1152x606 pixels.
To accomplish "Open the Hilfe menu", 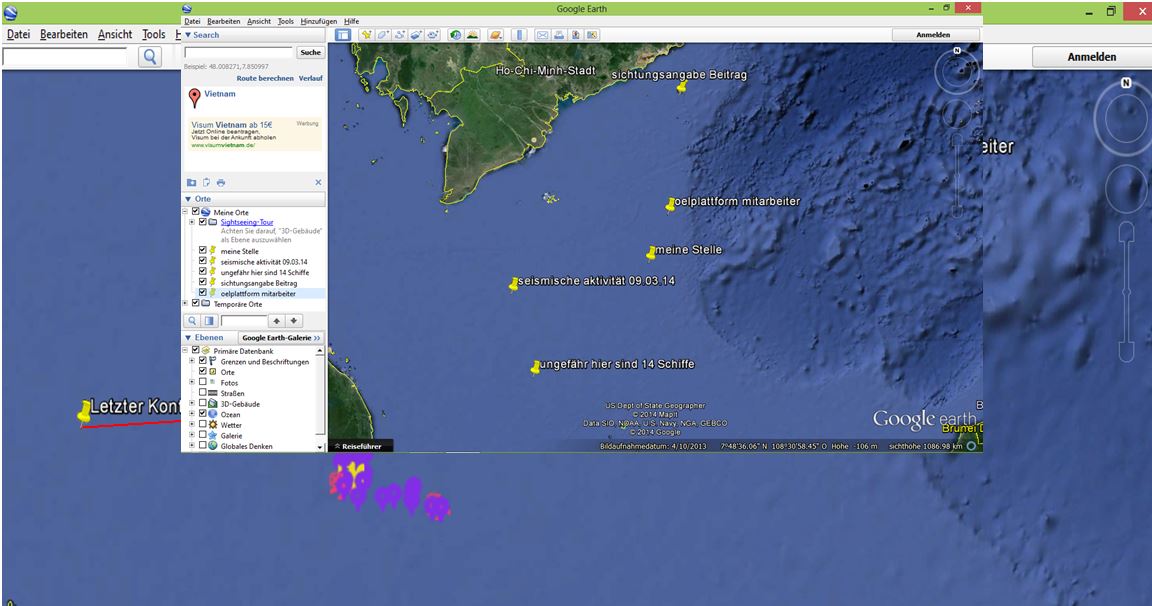I will click(351, 21).
